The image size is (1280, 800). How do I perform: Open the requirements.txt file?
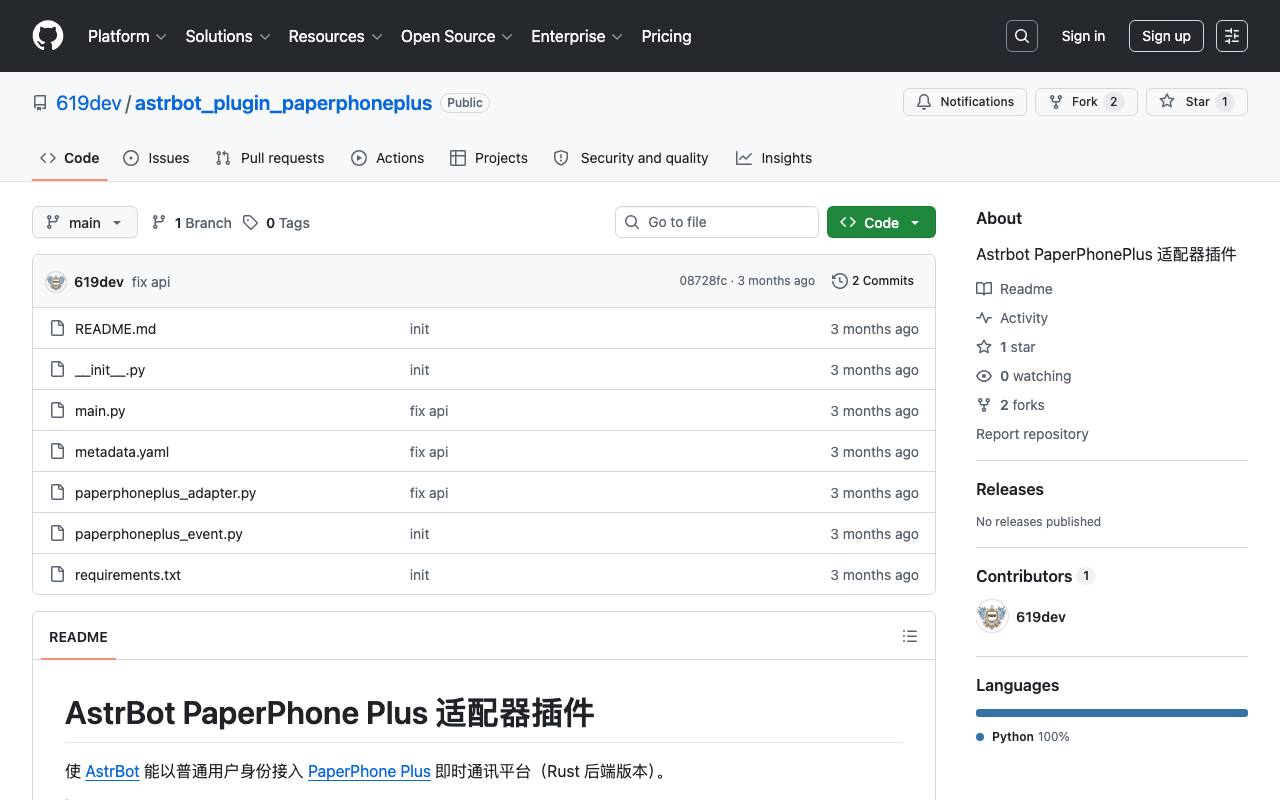click(128, 575)
